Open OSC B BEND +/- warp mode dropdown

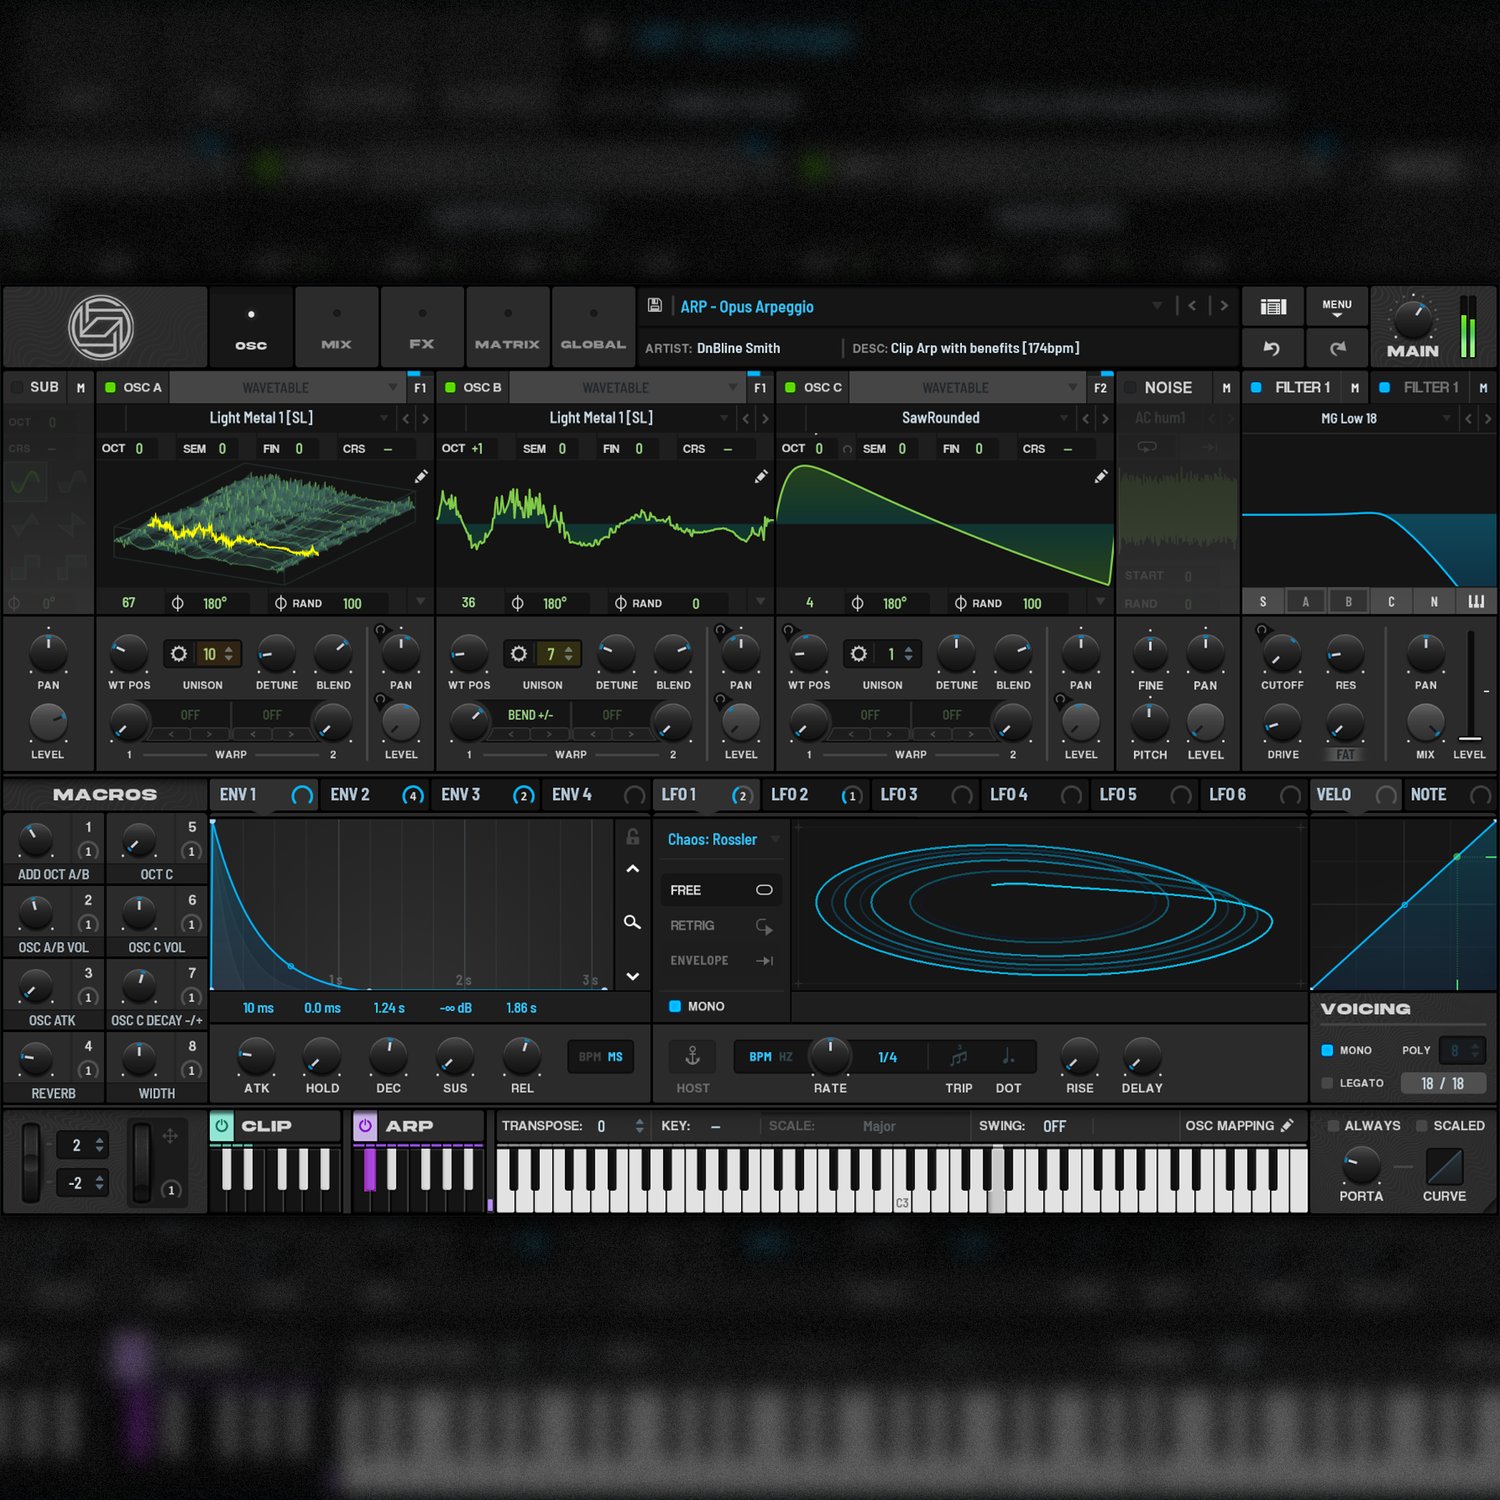point(530,715)
